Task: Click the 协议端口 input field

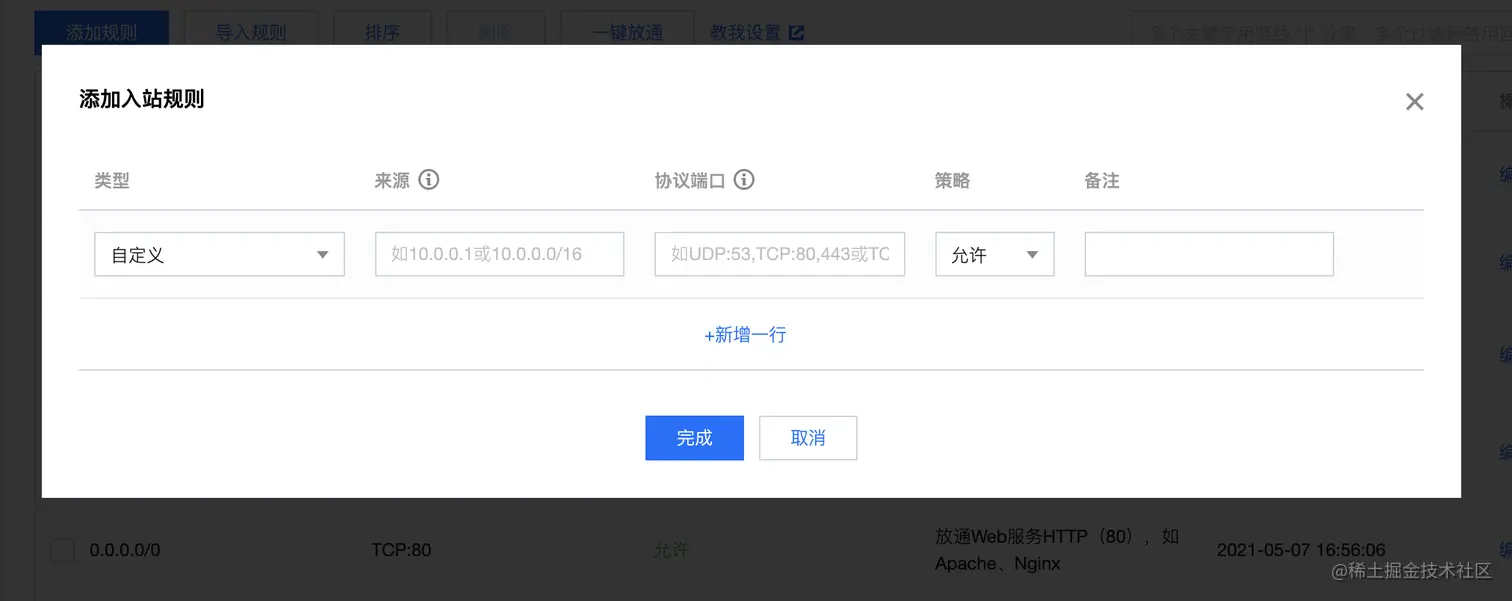Action: [780, 254]
